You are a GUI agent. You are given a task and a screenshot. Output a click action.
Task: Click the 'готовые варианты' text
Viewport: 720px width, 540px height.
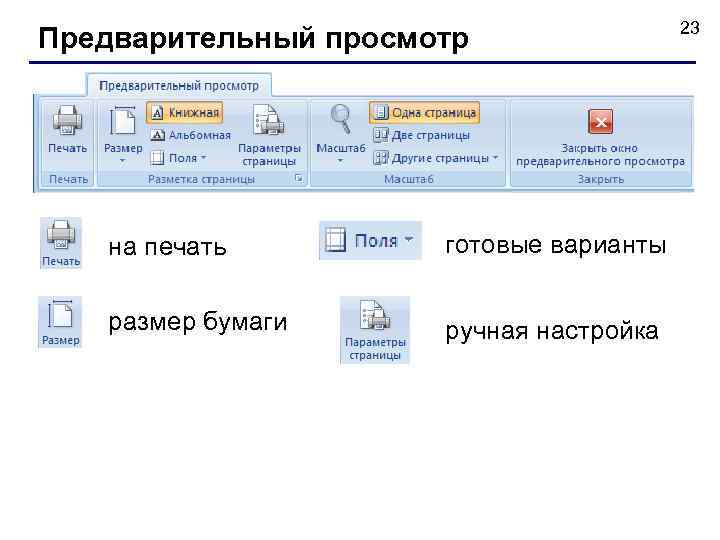click(556, 245)
